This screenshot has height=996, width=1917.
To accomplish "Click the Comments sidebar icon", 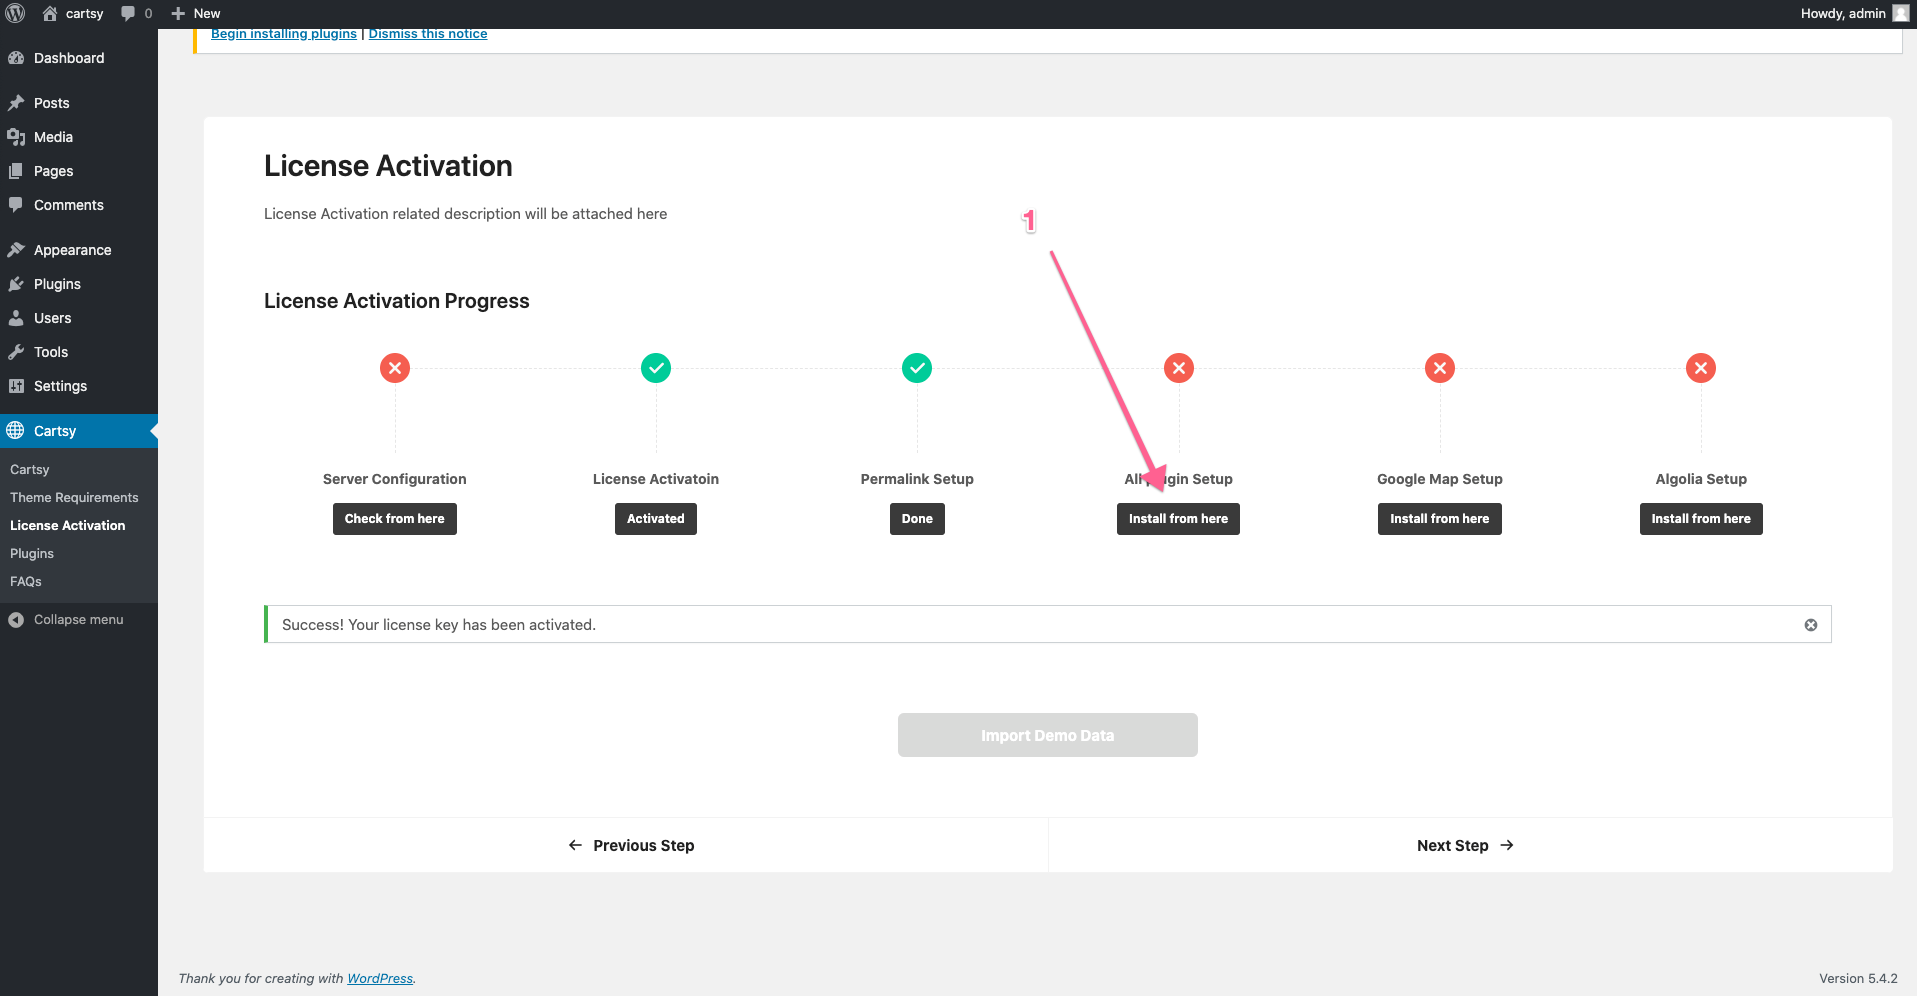I will coord(16,205).
